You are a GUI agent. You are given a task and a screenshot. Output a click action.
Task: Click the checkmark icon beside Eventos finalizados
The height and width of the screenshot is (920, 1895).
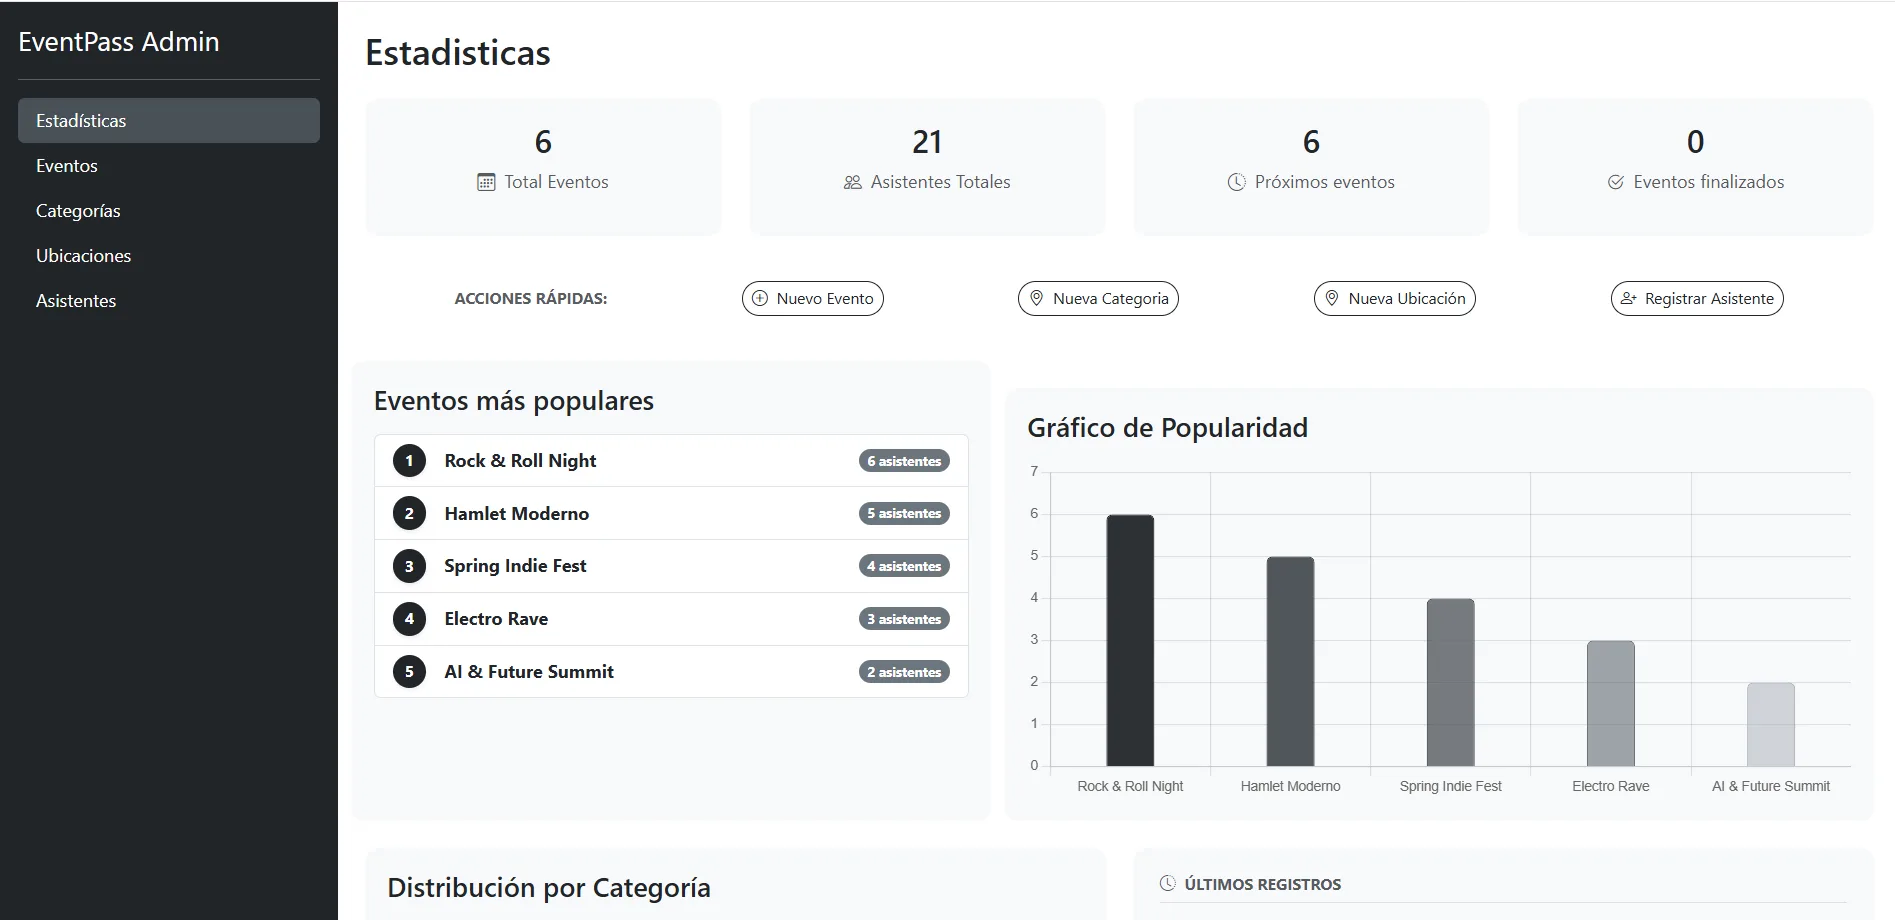(x=1615, y=182)
